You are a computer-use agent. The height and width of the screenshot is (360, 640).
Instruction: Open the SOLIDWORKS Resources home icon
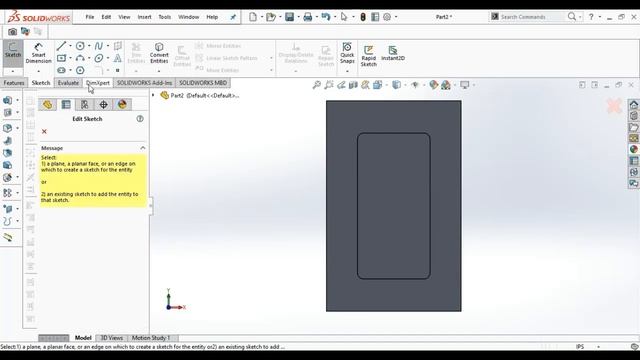(633, 104)
